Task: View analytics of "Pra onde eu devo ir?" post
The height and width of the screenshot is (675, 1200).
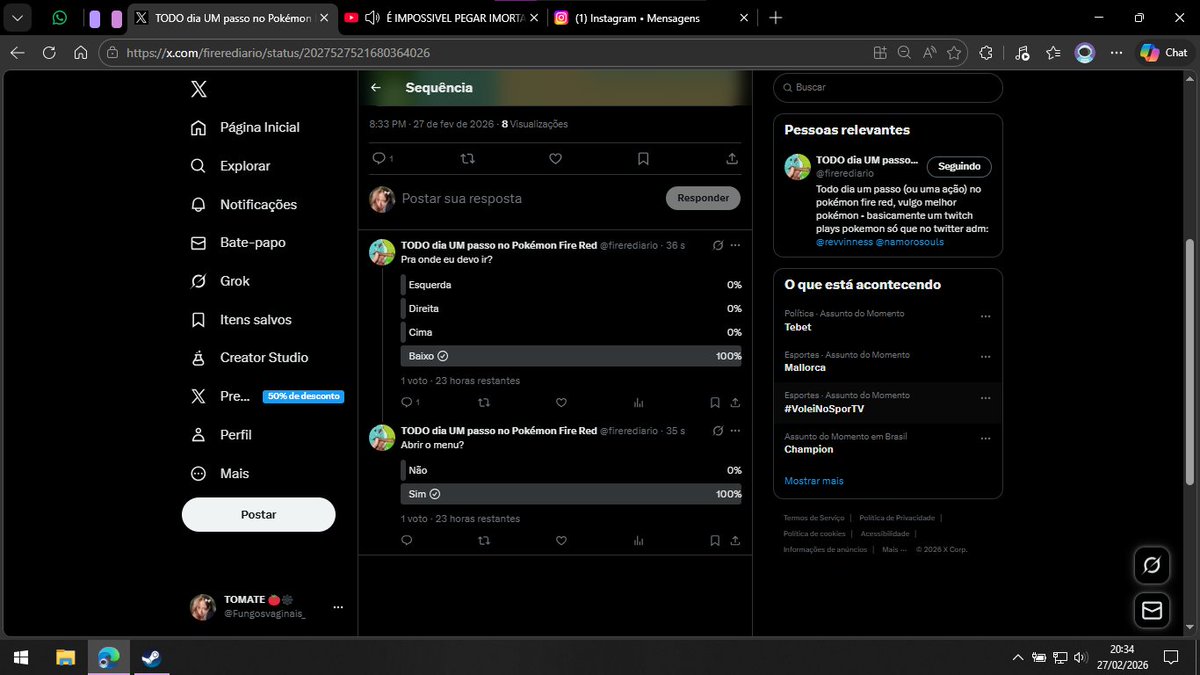Action: [638, 402]
